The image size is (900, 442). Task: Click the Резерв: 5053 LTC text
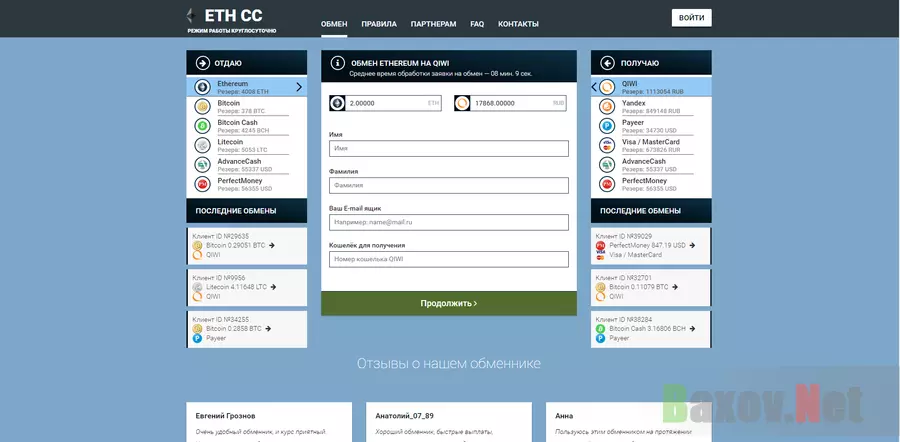[242, 150]
